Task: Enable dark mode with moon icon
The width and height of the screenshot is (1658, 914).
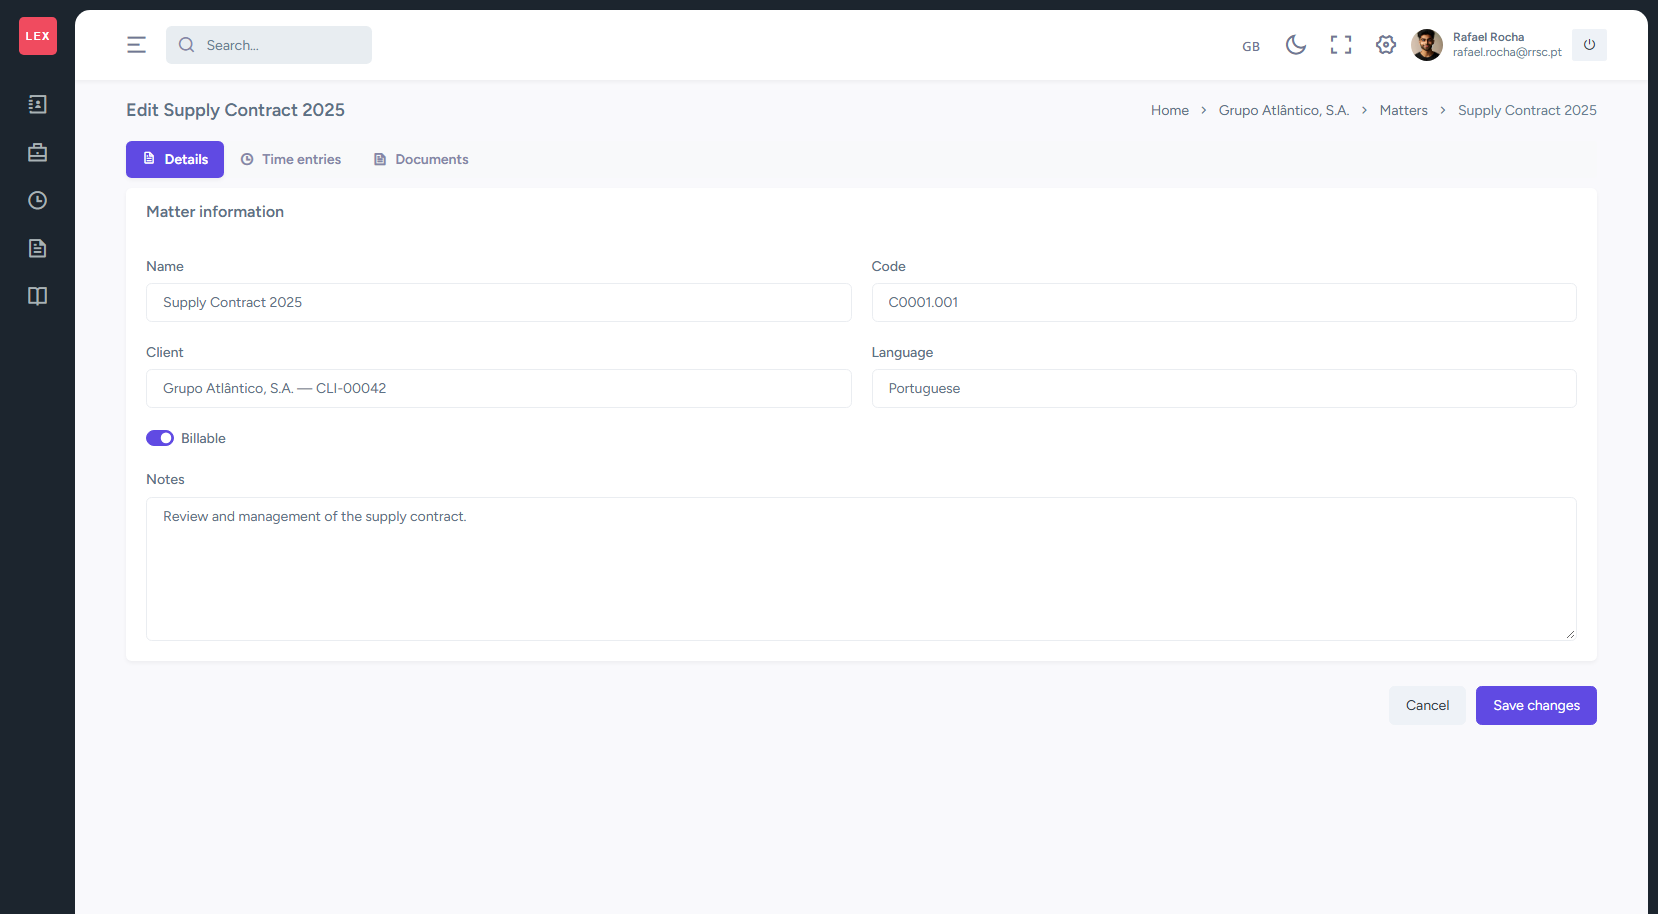Action: (x=1296, y=45)
